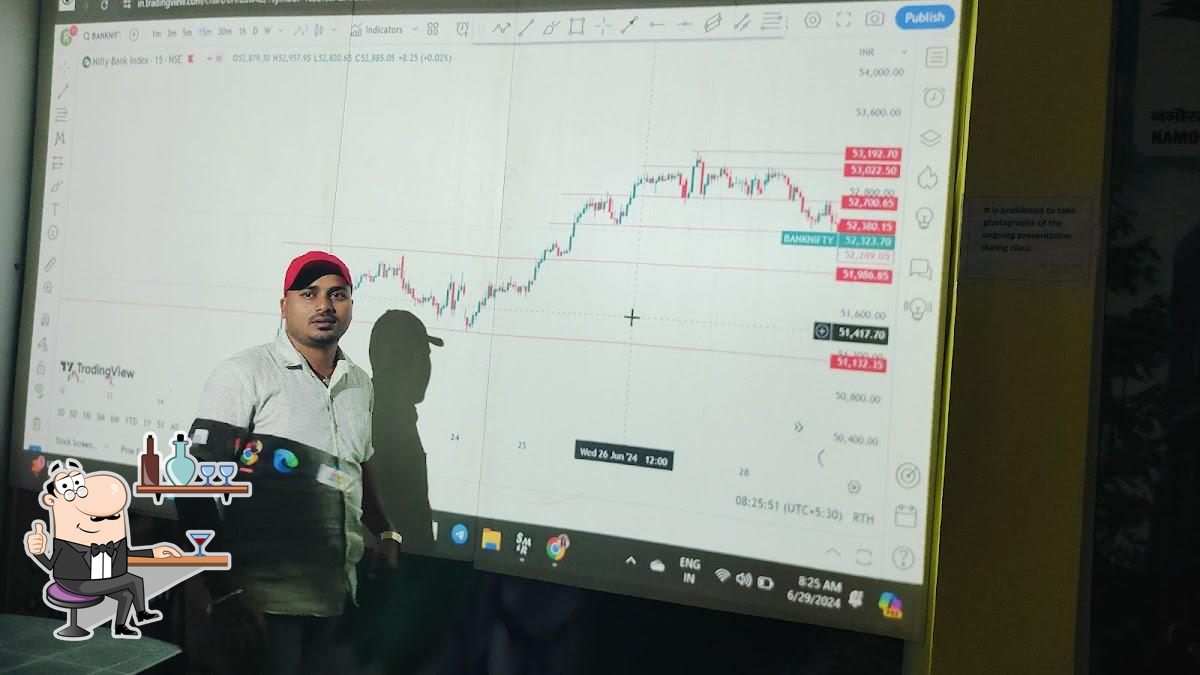Open candlestick chart type selector
This screenshot has height=675, width=1200.
[317, 30]
